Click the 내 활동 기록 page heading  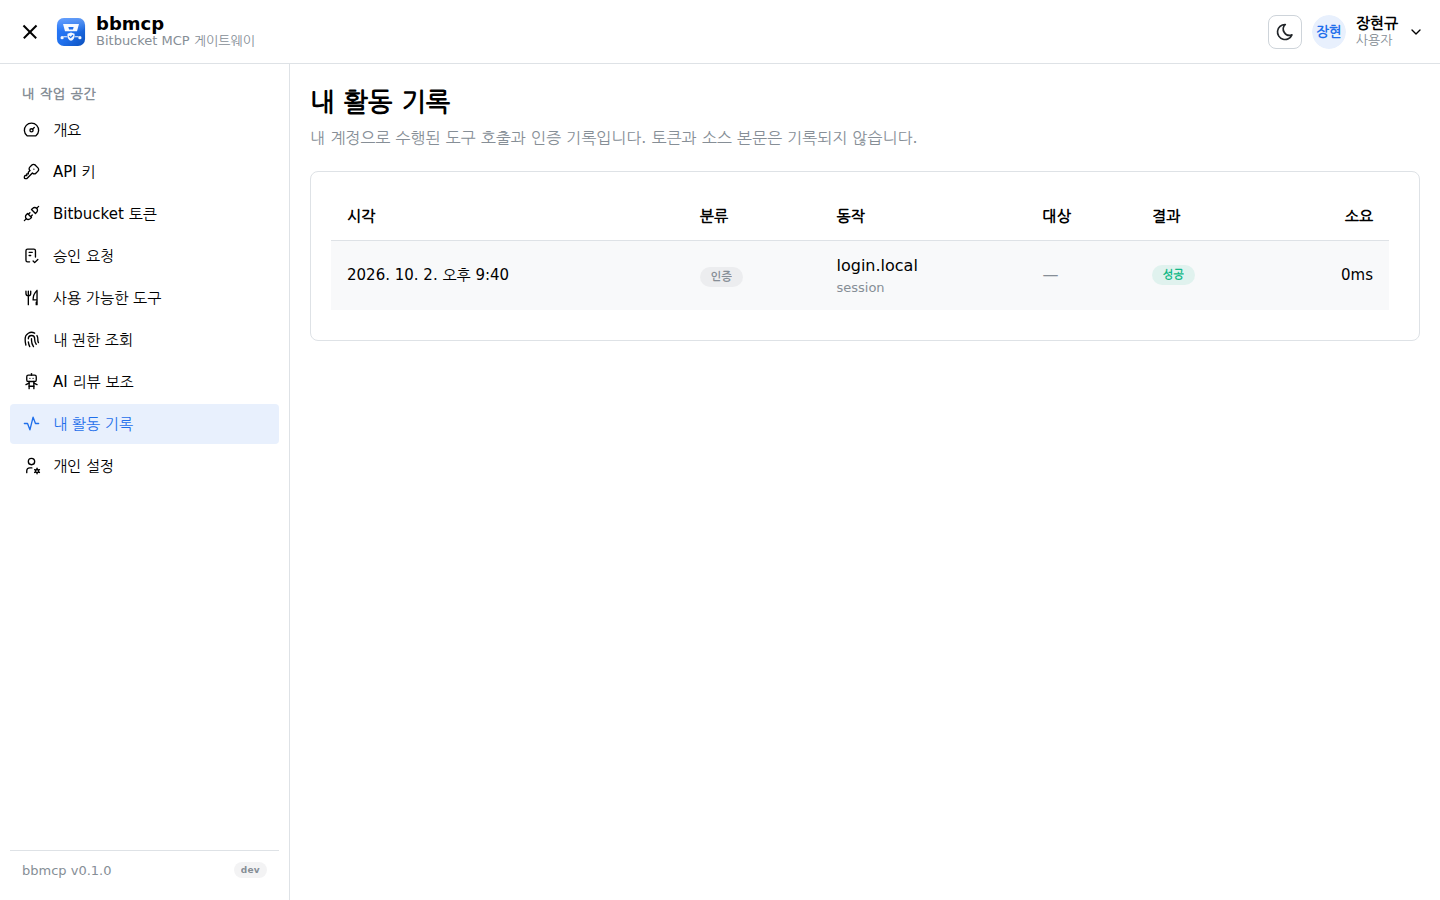pos(380,101)
